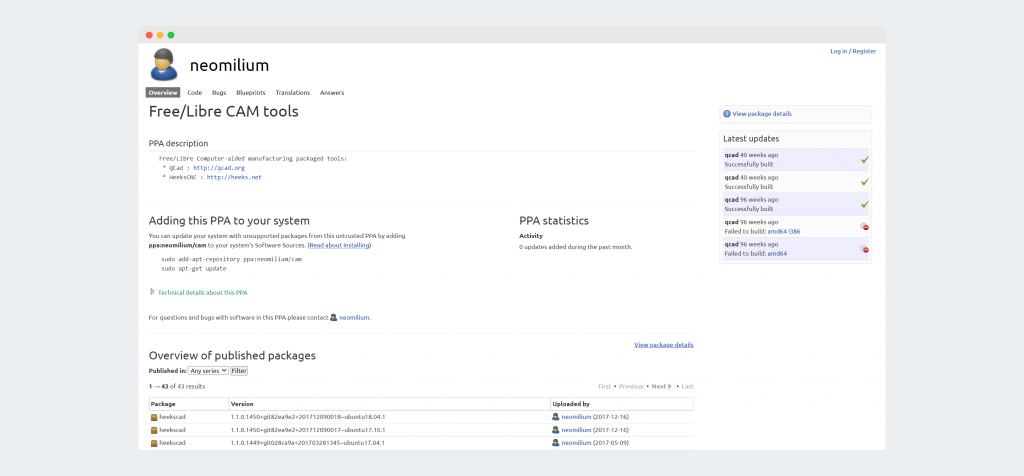This screenshot has height=476, width=1024.
Task: Click uploader person icon in 2017-05-09 row
Action: (555, 443)
